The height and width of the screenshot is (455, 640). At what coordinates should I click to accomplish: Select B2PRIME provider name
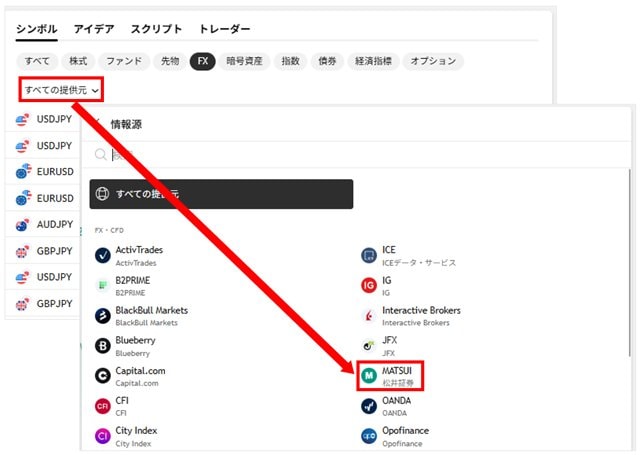point(133,280)
